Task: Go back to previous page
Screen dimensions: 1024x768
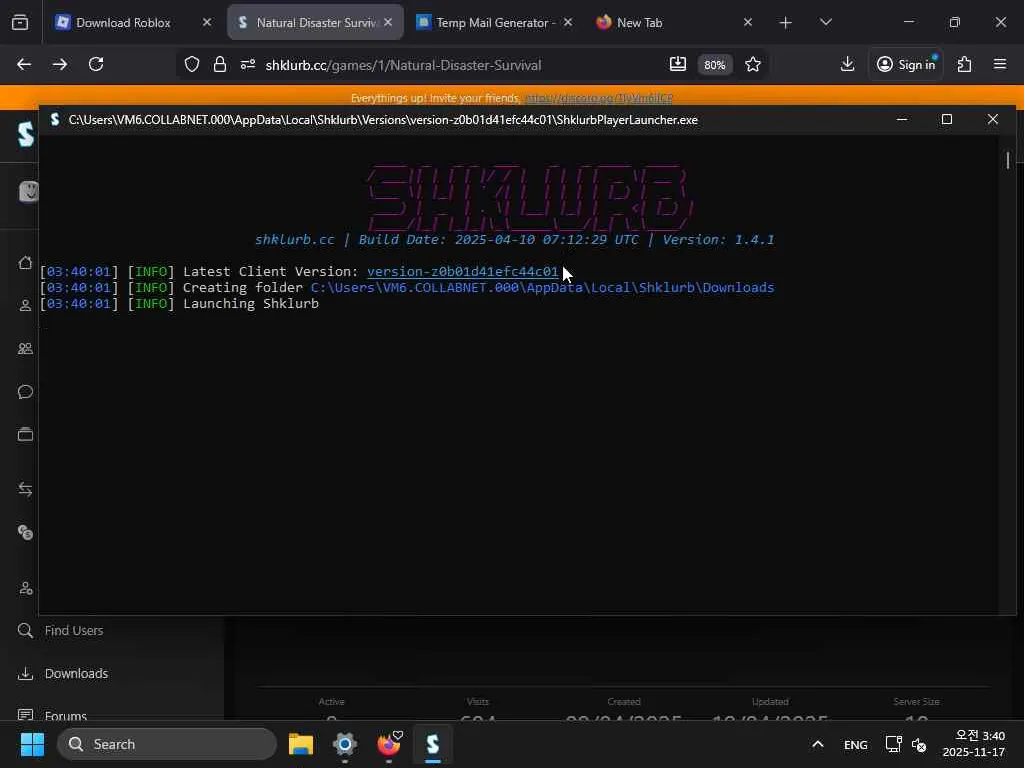Action: point(24,65)
